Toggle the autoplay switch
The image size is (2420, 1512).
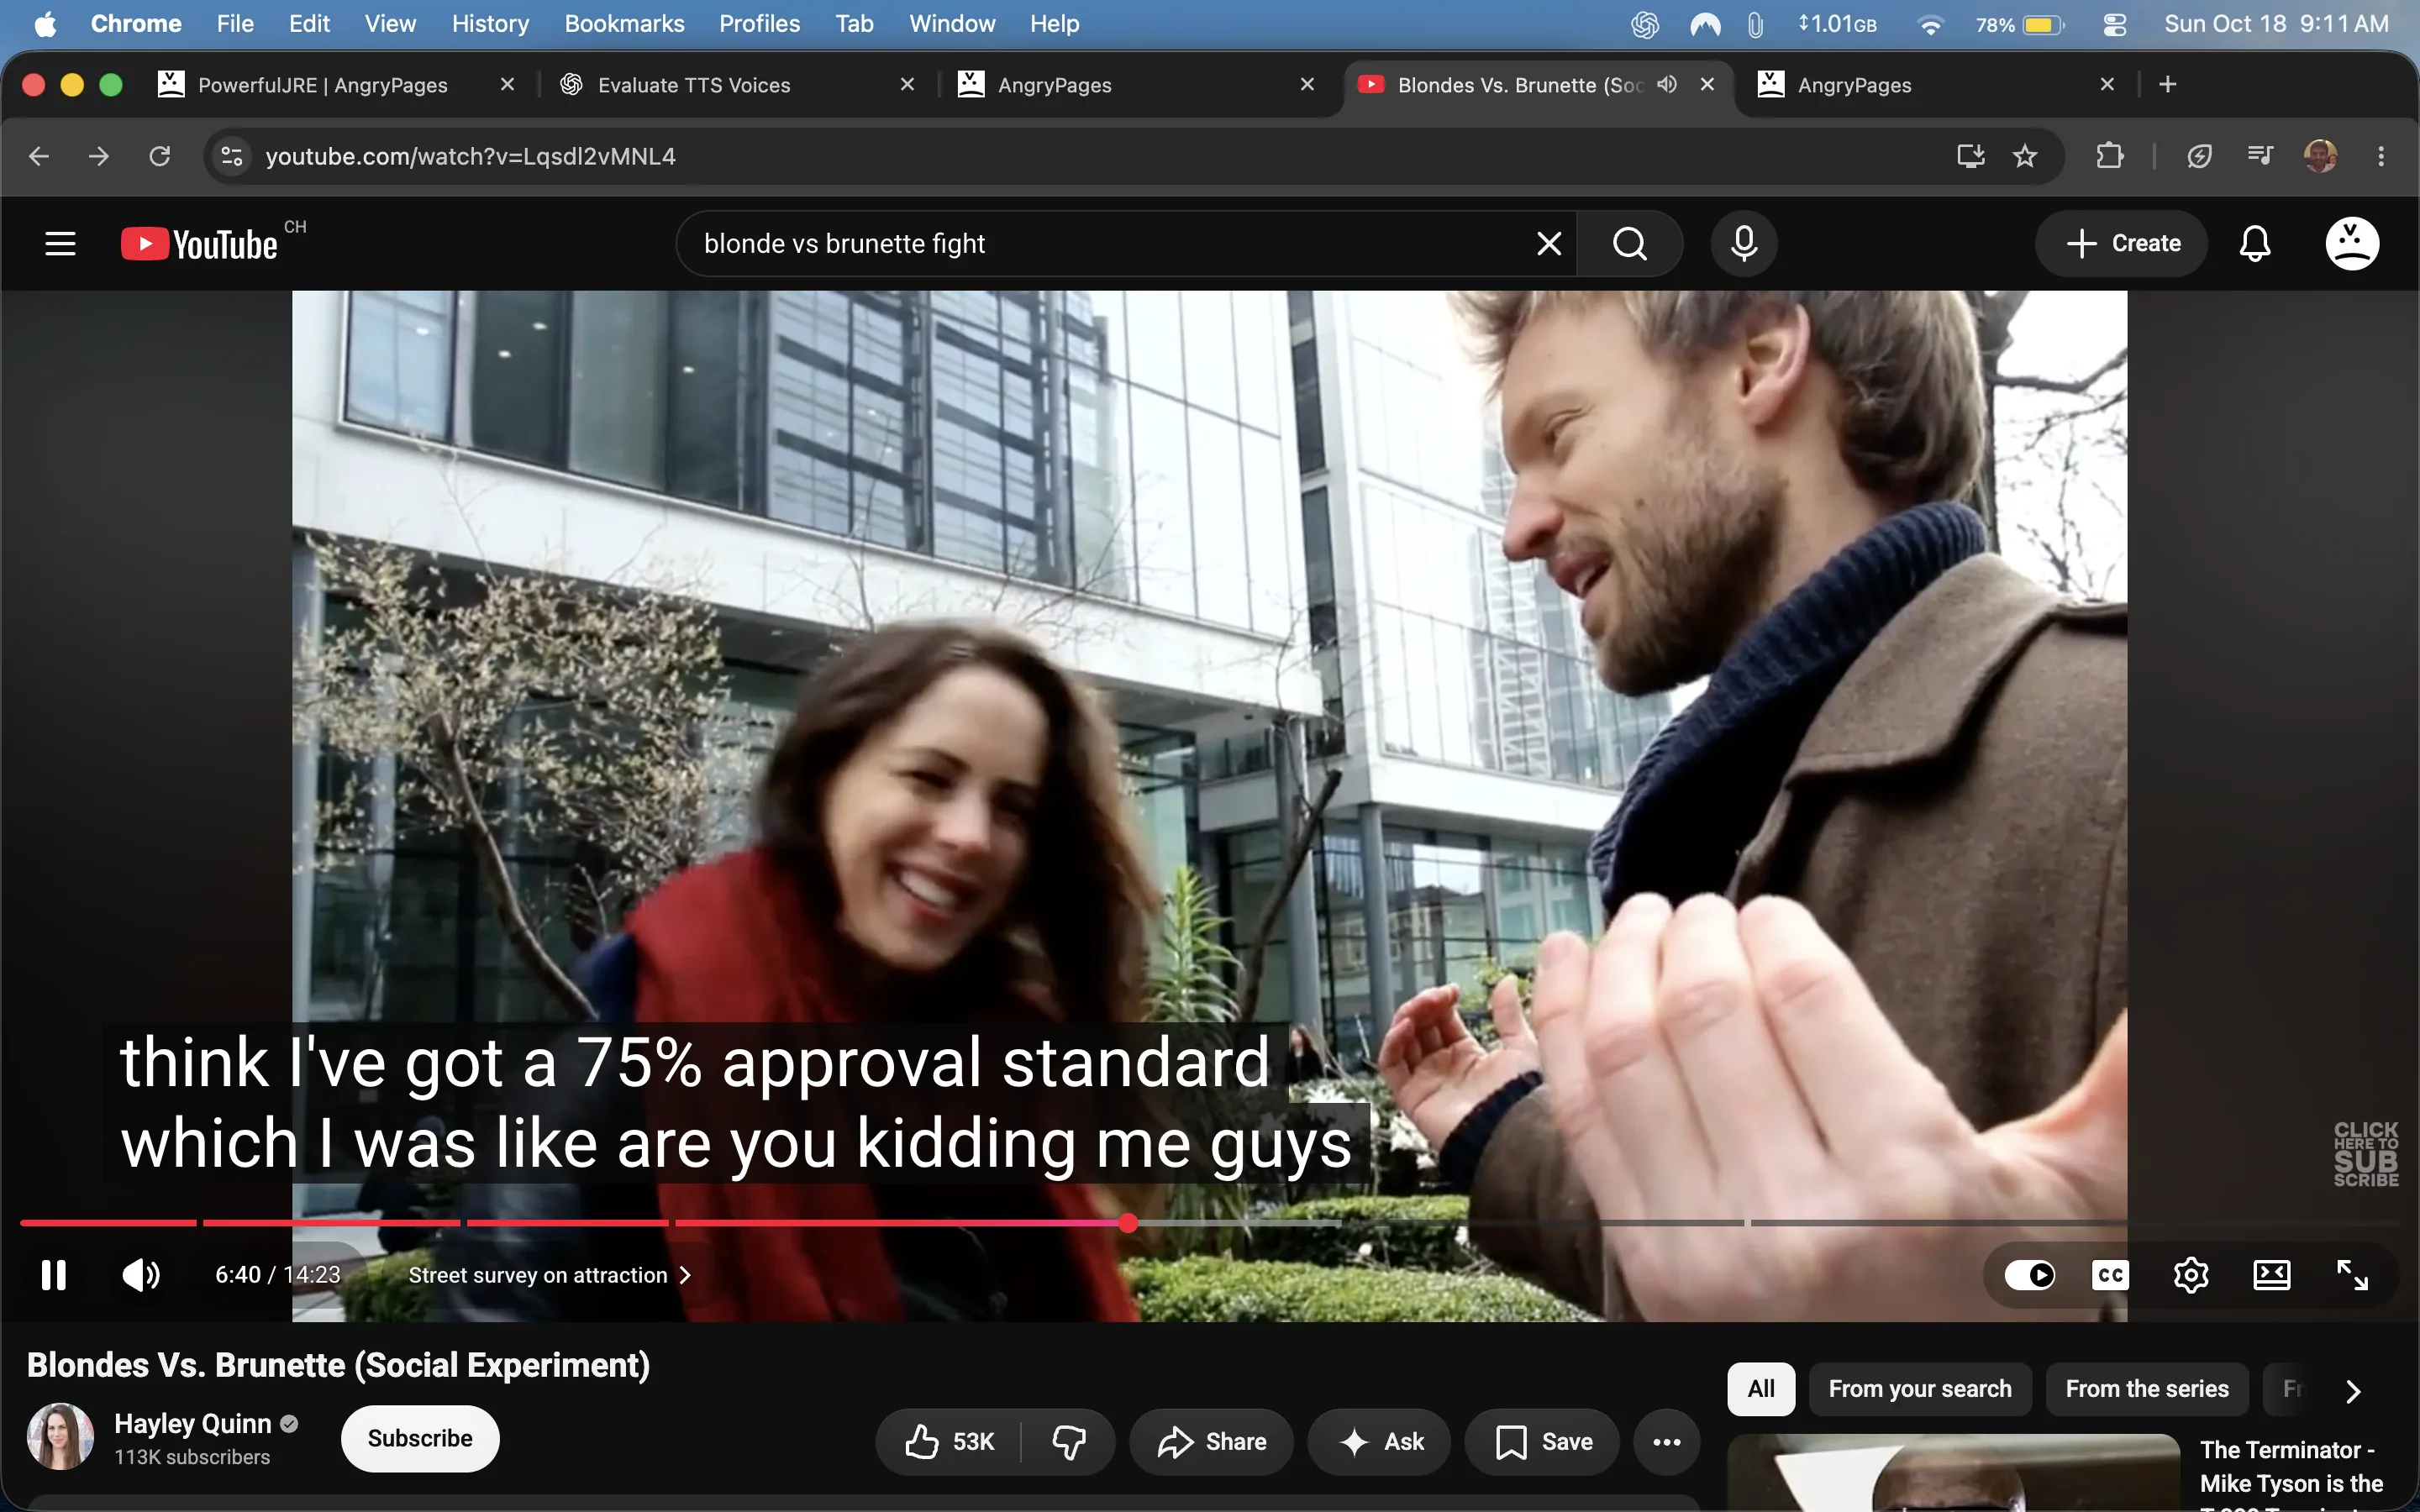[x=2029, y=1274]
